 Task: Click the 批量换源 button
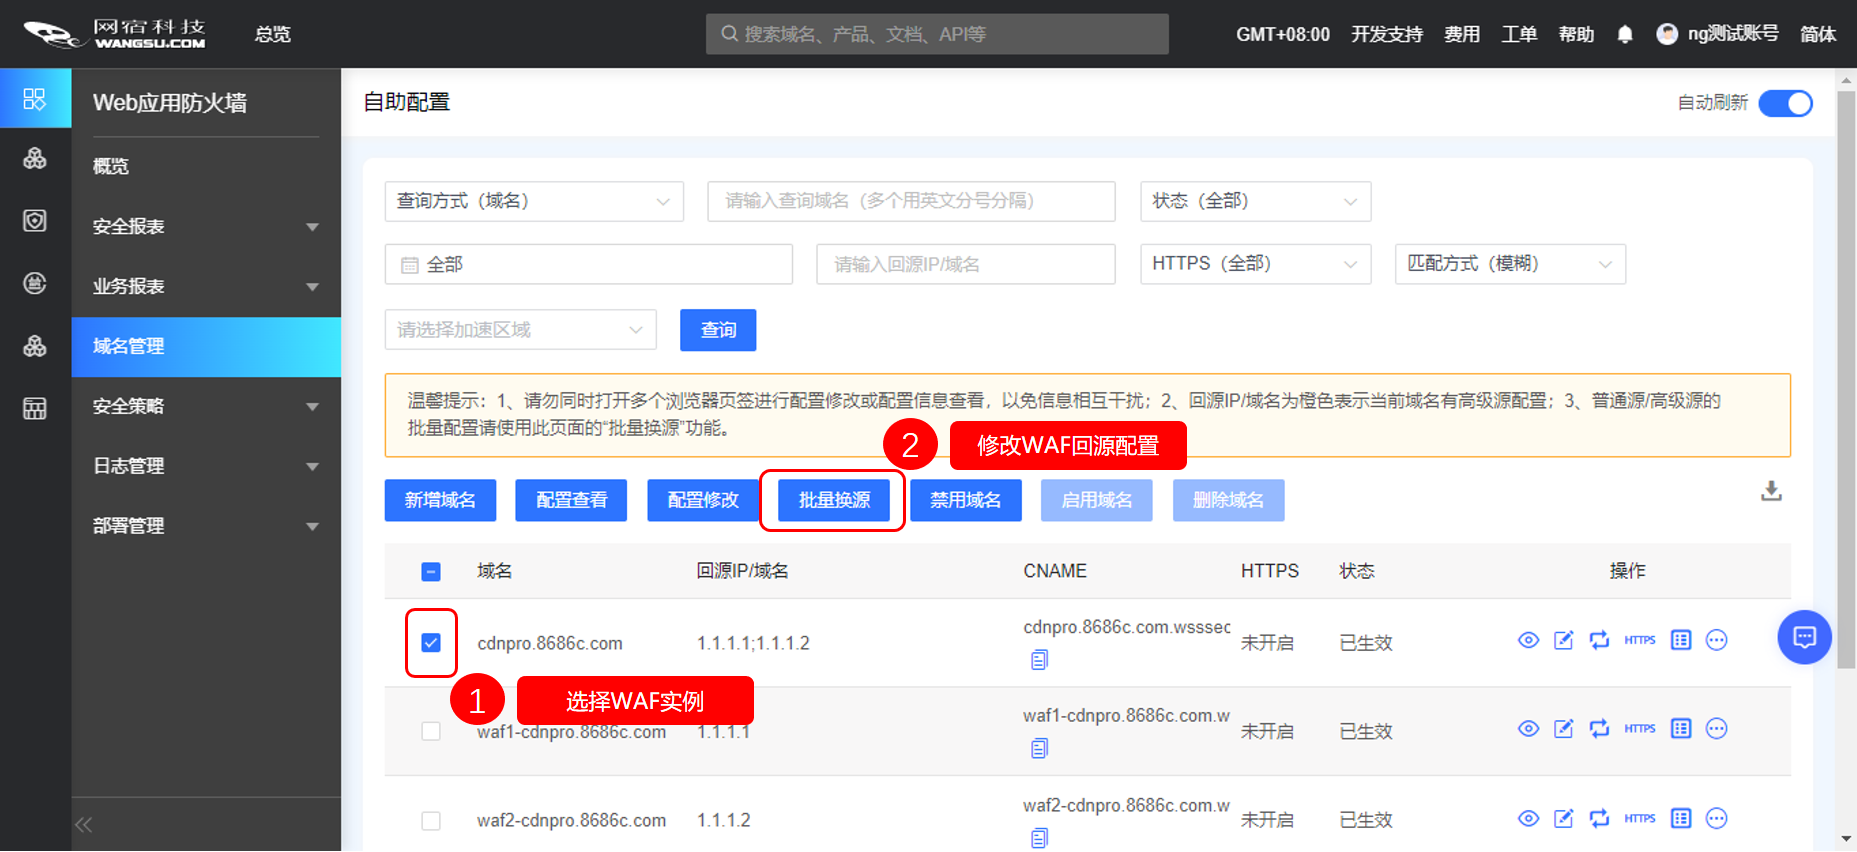click(834, 500)
